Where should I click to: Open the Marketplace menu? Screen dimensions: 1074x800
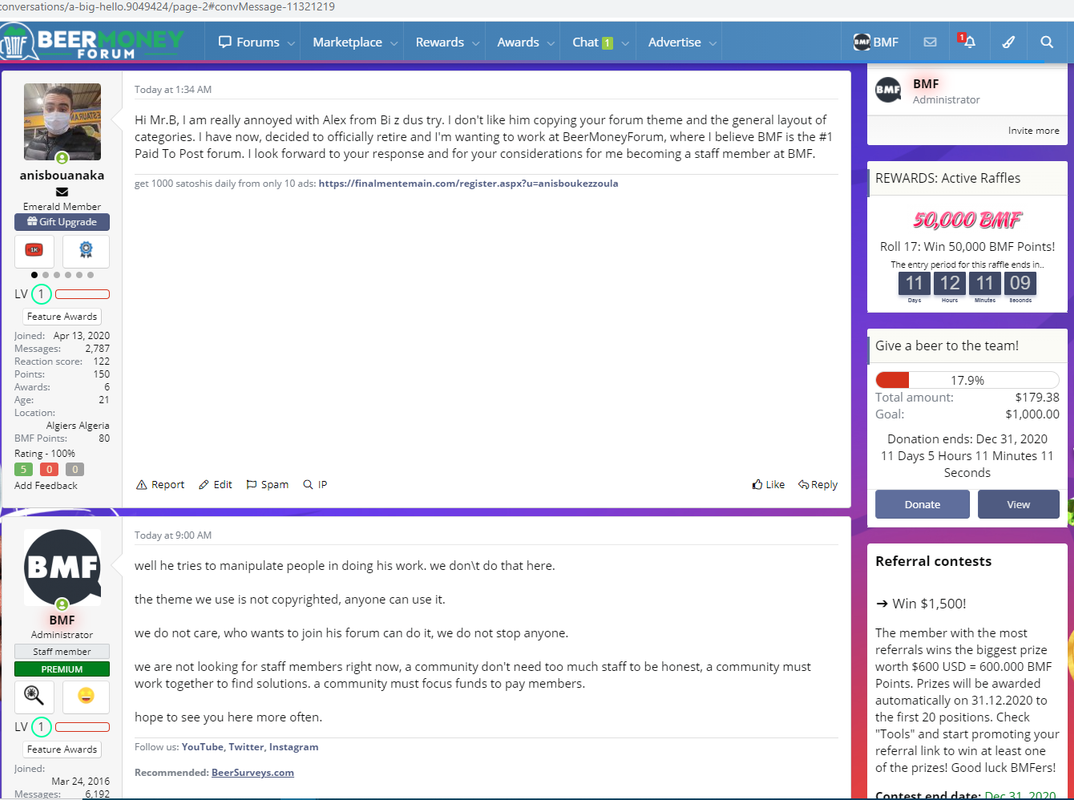[347, 42]
